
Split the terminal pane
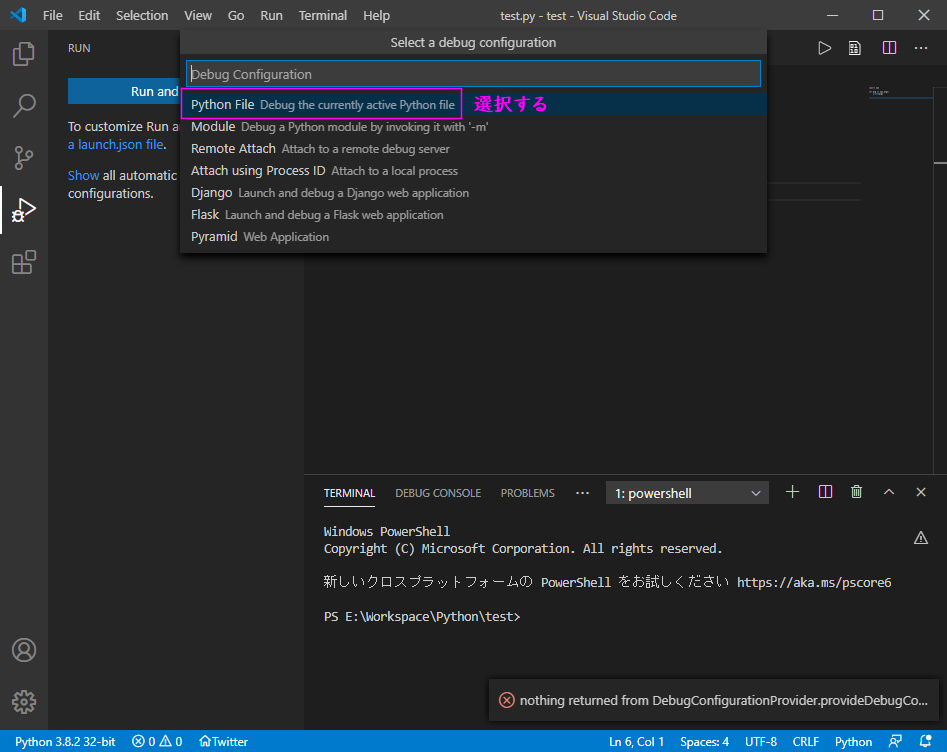click(825, 492)
